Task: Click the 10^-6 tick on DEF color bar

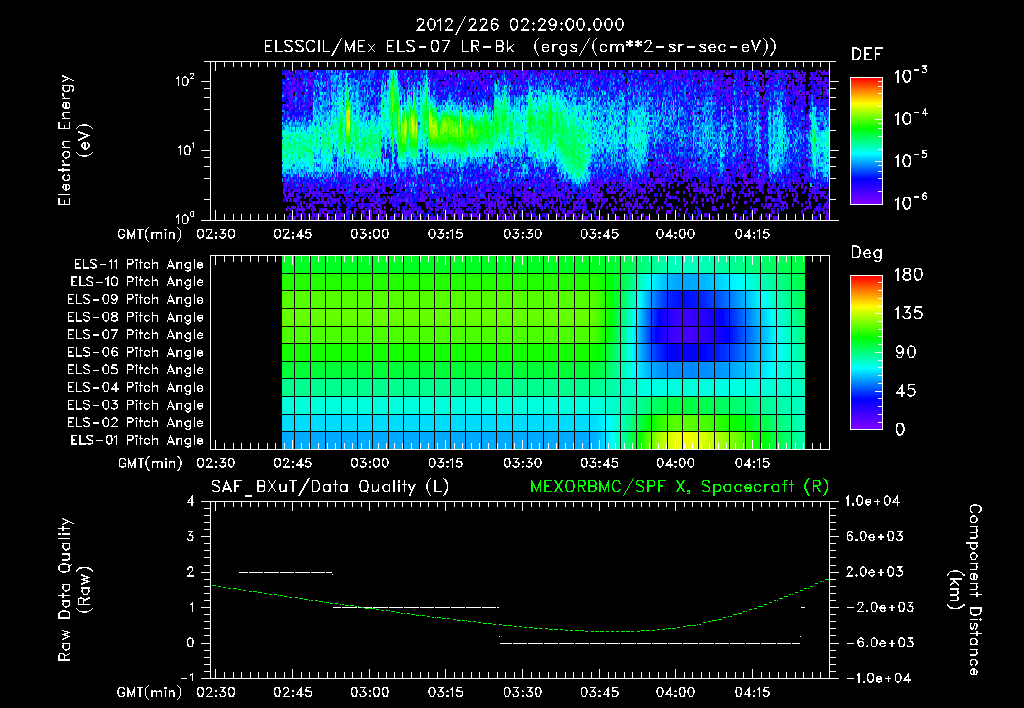Action: (x=910, y=202)
